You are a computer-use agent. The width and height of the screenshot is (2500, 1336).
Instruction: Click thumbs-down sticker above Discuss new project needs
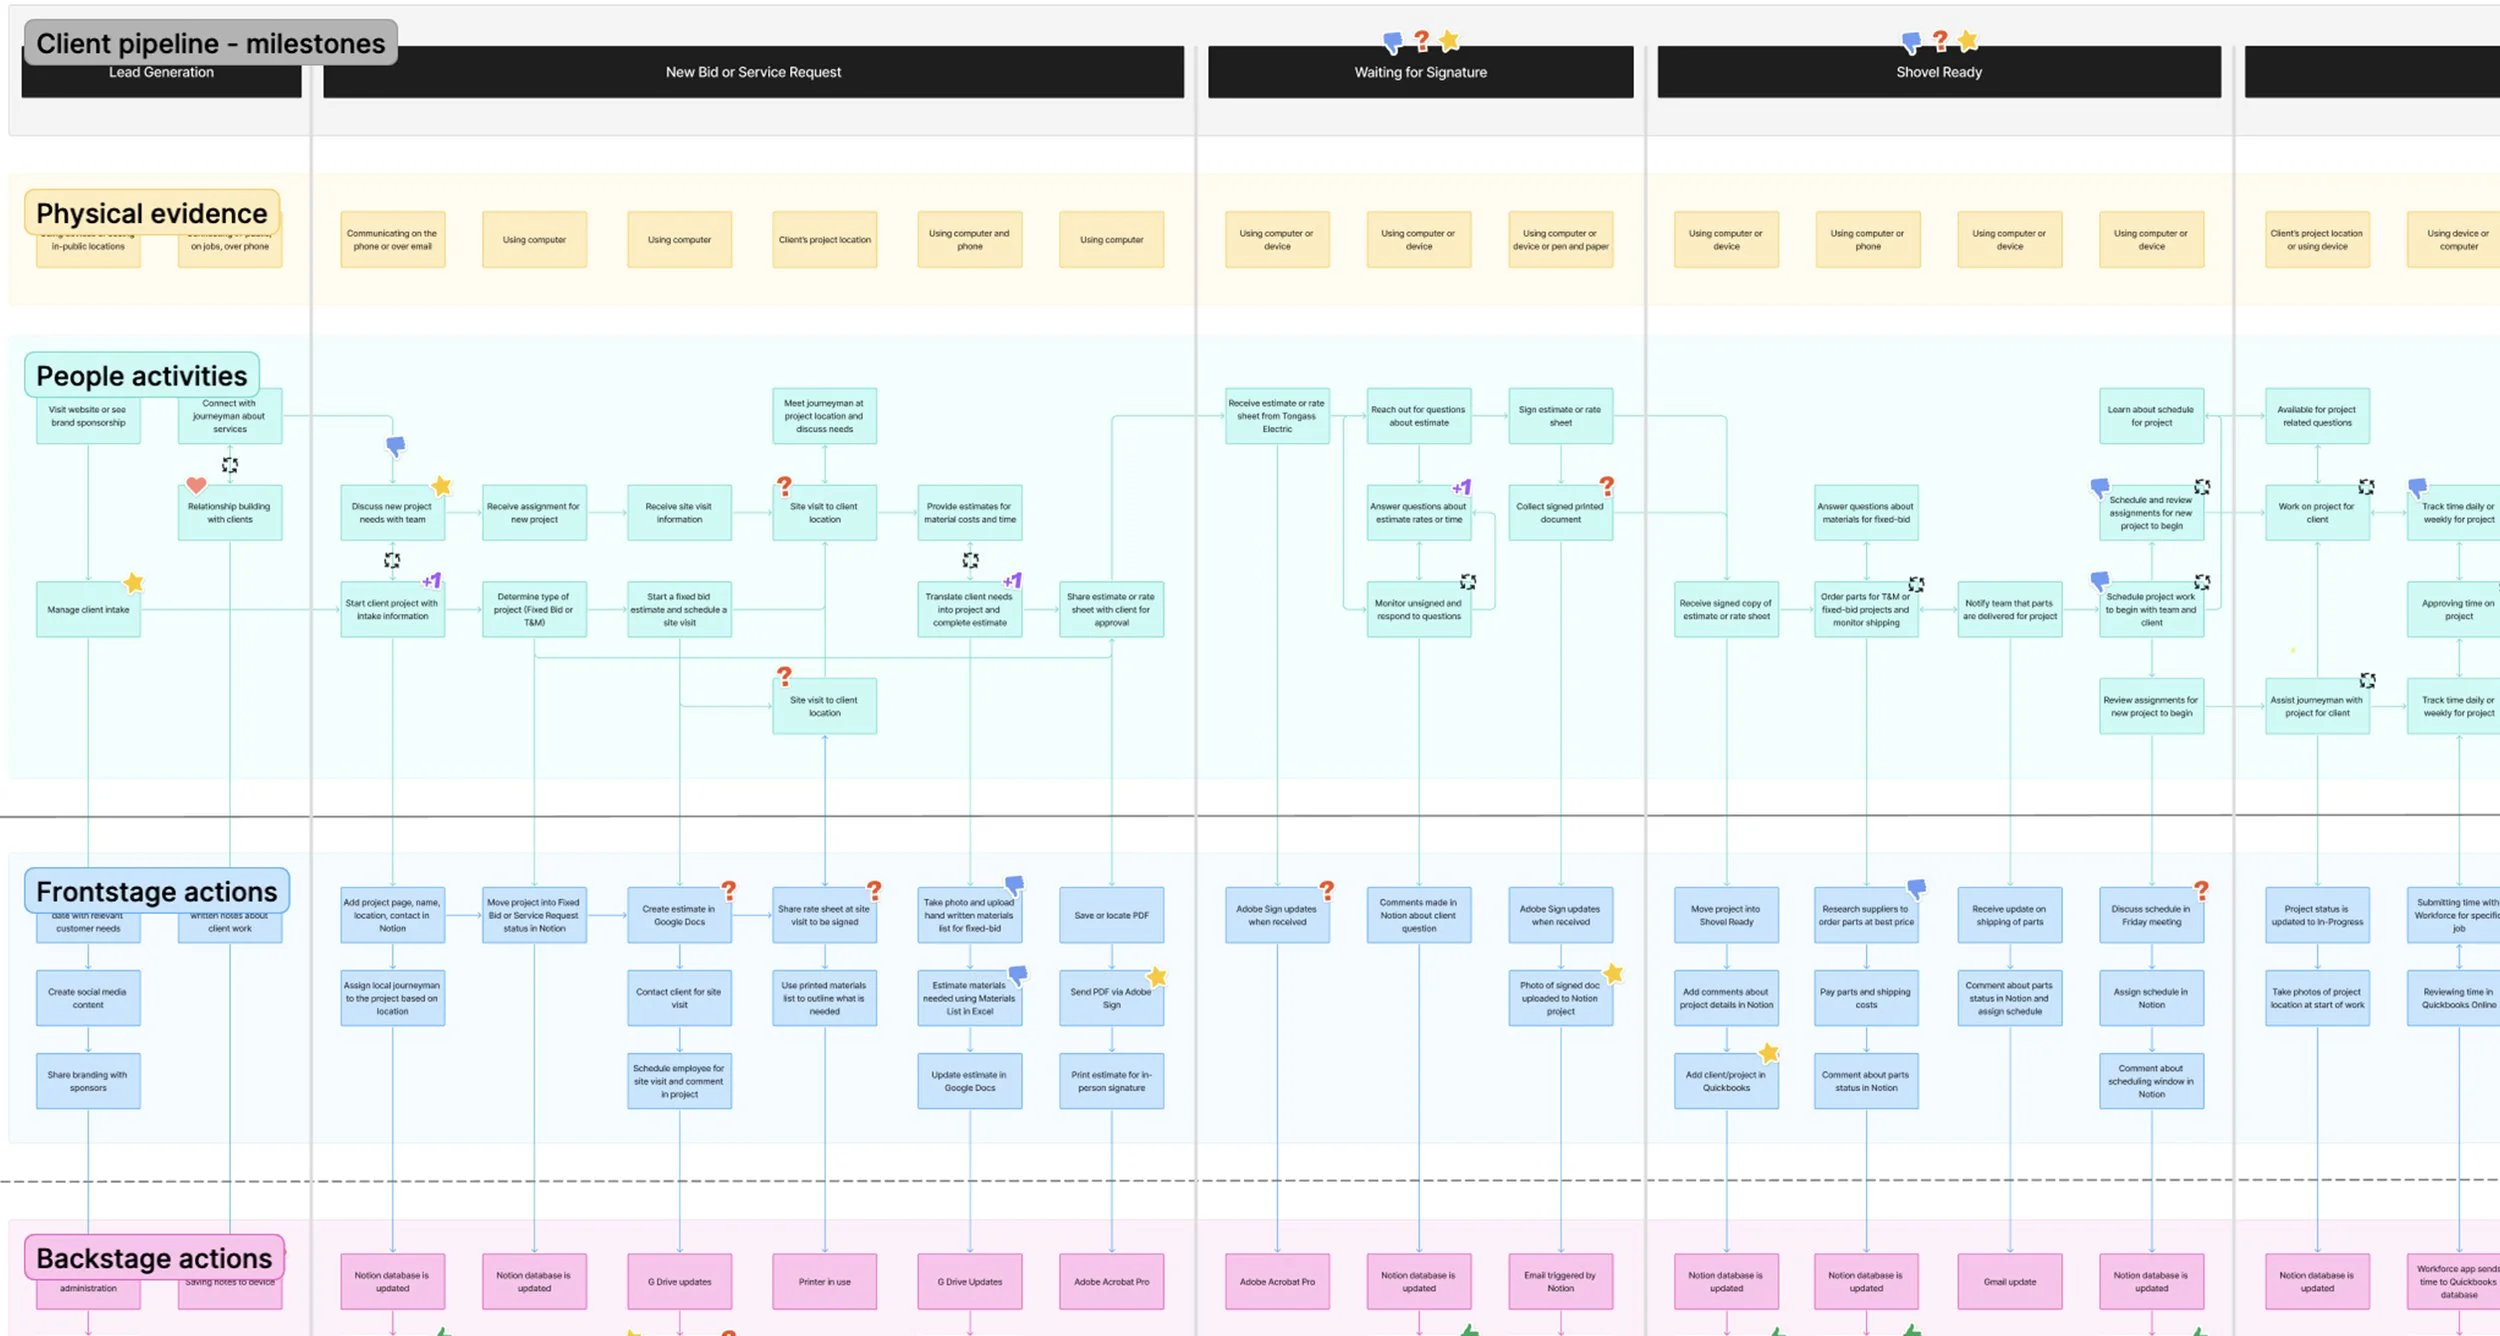click(x=396, y=445)
